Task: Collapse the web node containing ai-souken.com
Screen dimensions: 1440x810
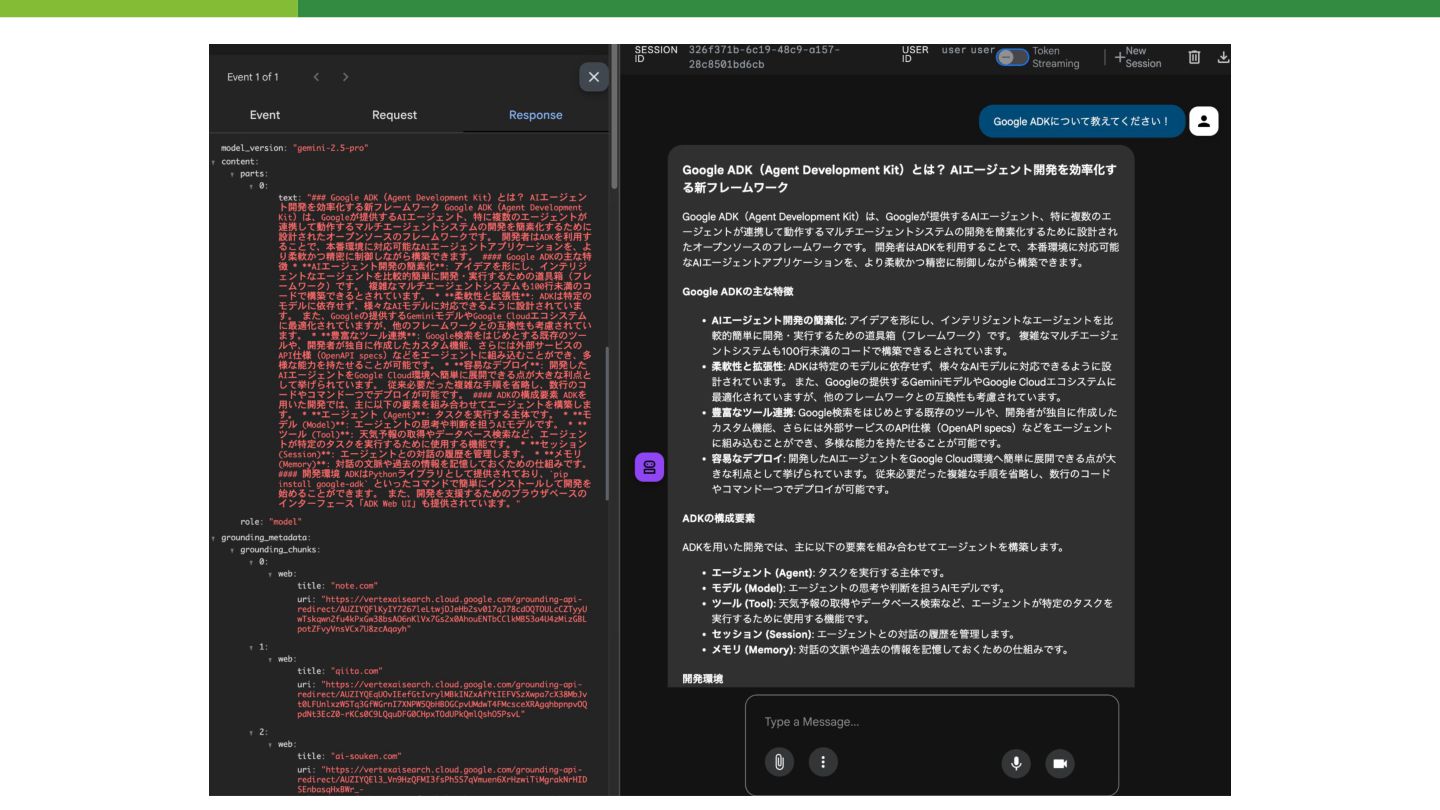Action: coord(270,744)
